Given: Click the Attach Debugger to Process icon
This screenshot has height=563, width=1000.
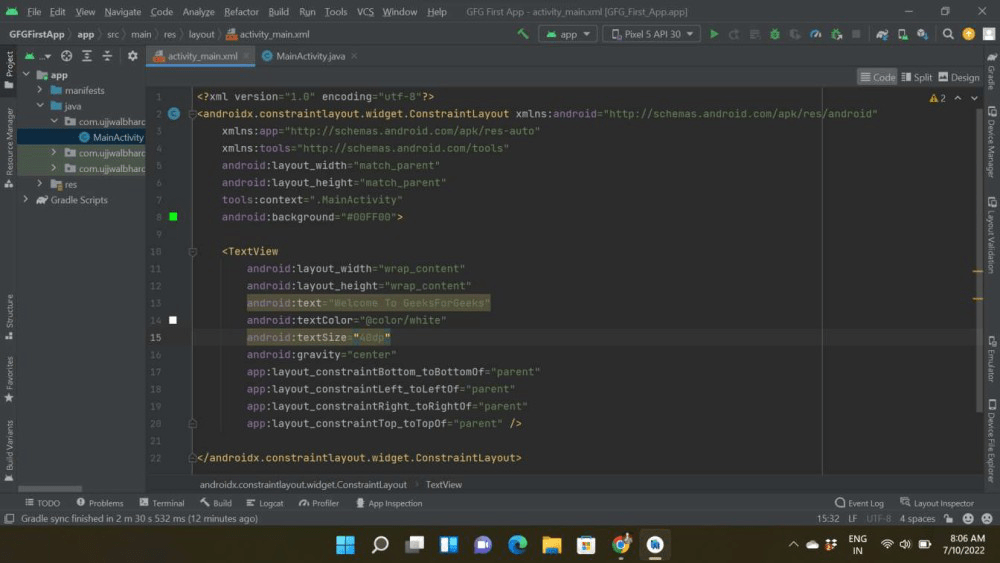Looking at the screenshot, I should coord(836,34).
